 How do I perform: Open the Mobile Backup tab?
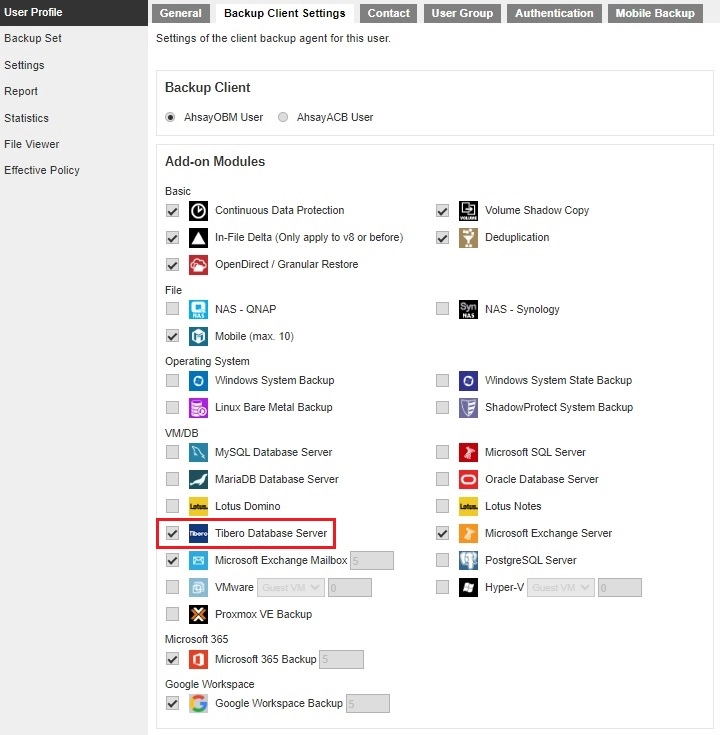655,13
